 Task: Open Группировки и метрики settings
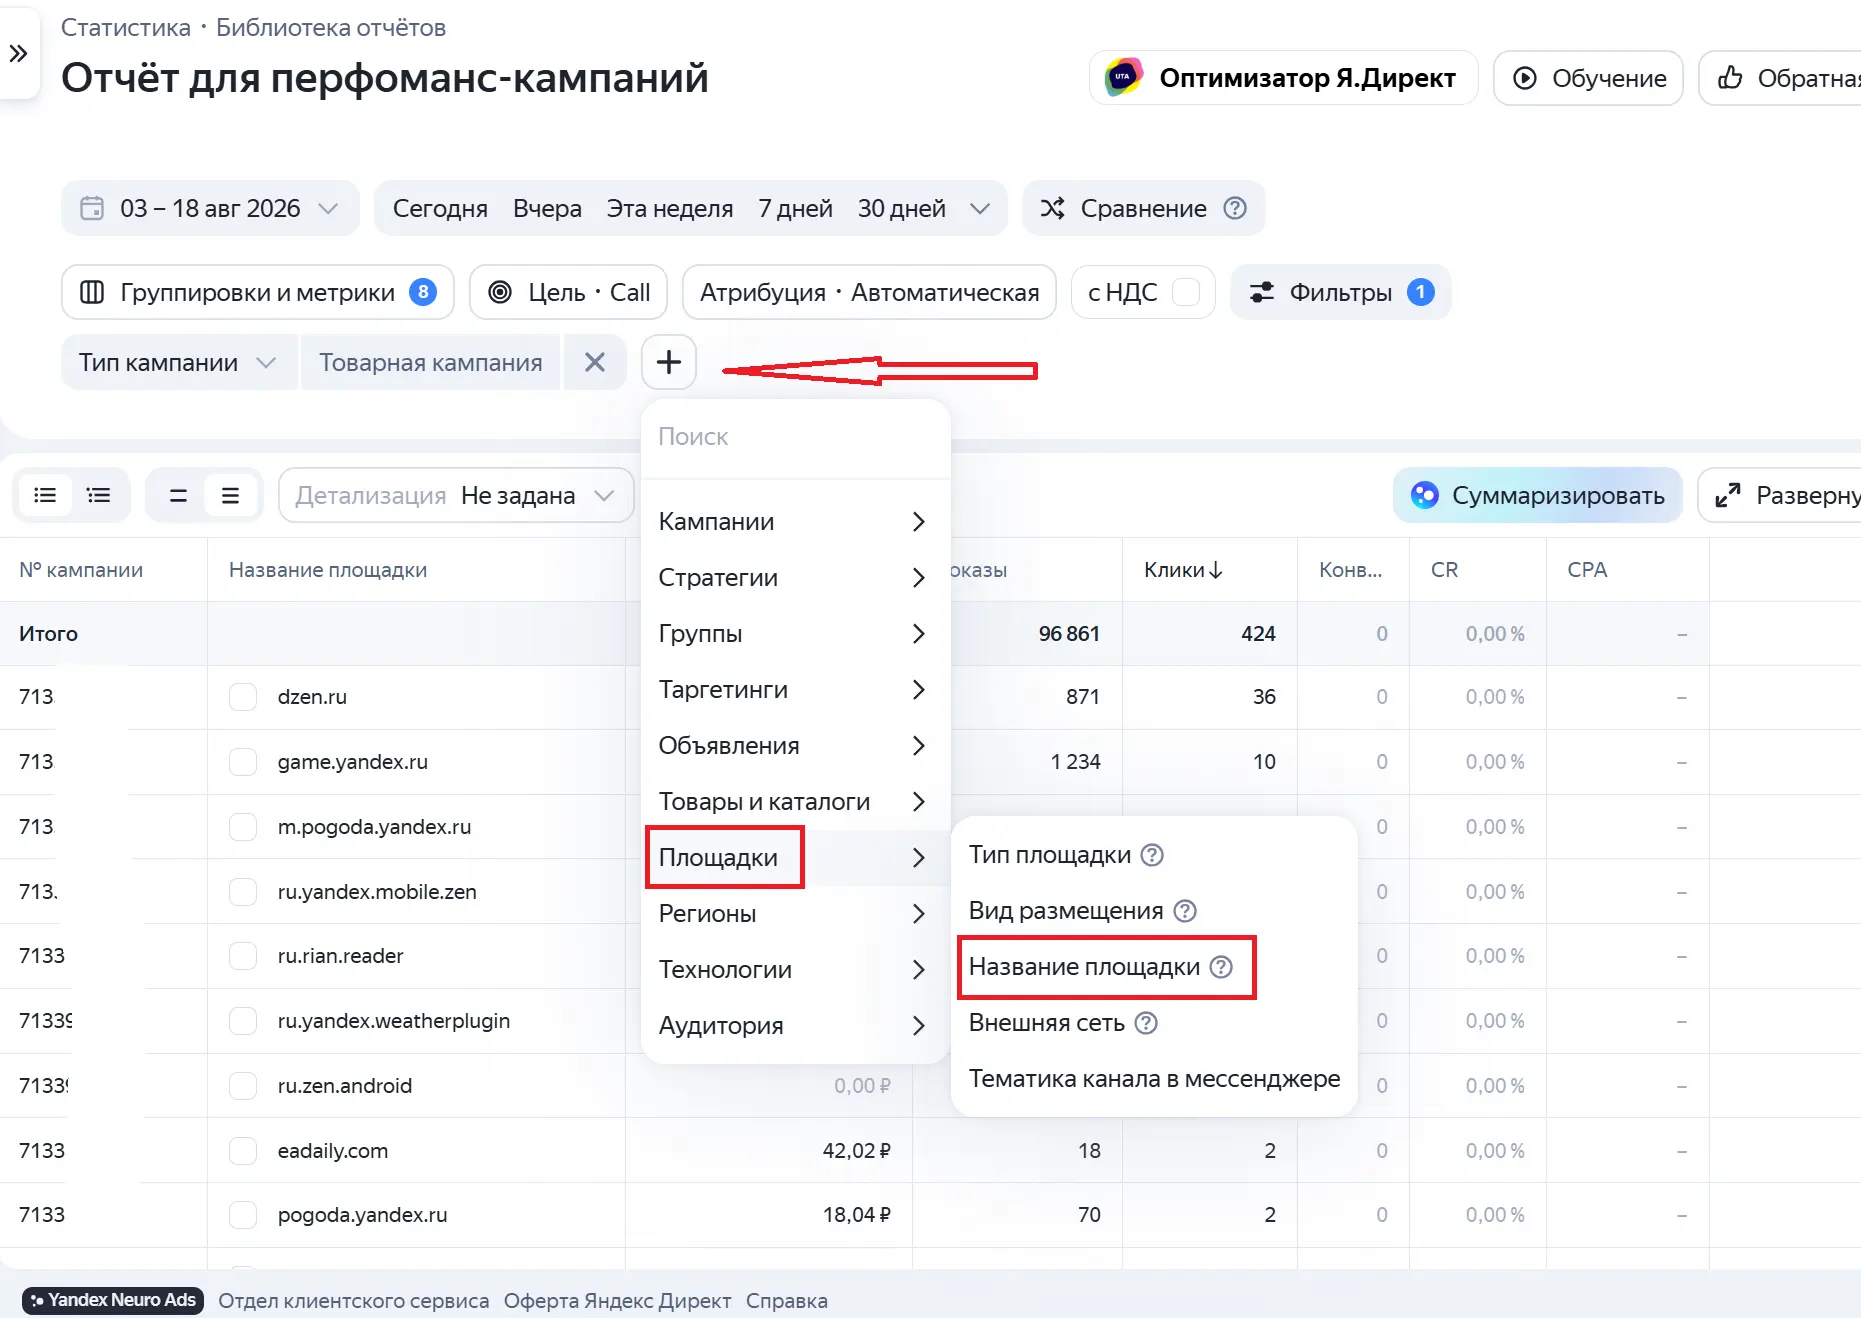[x=258, y=292]
